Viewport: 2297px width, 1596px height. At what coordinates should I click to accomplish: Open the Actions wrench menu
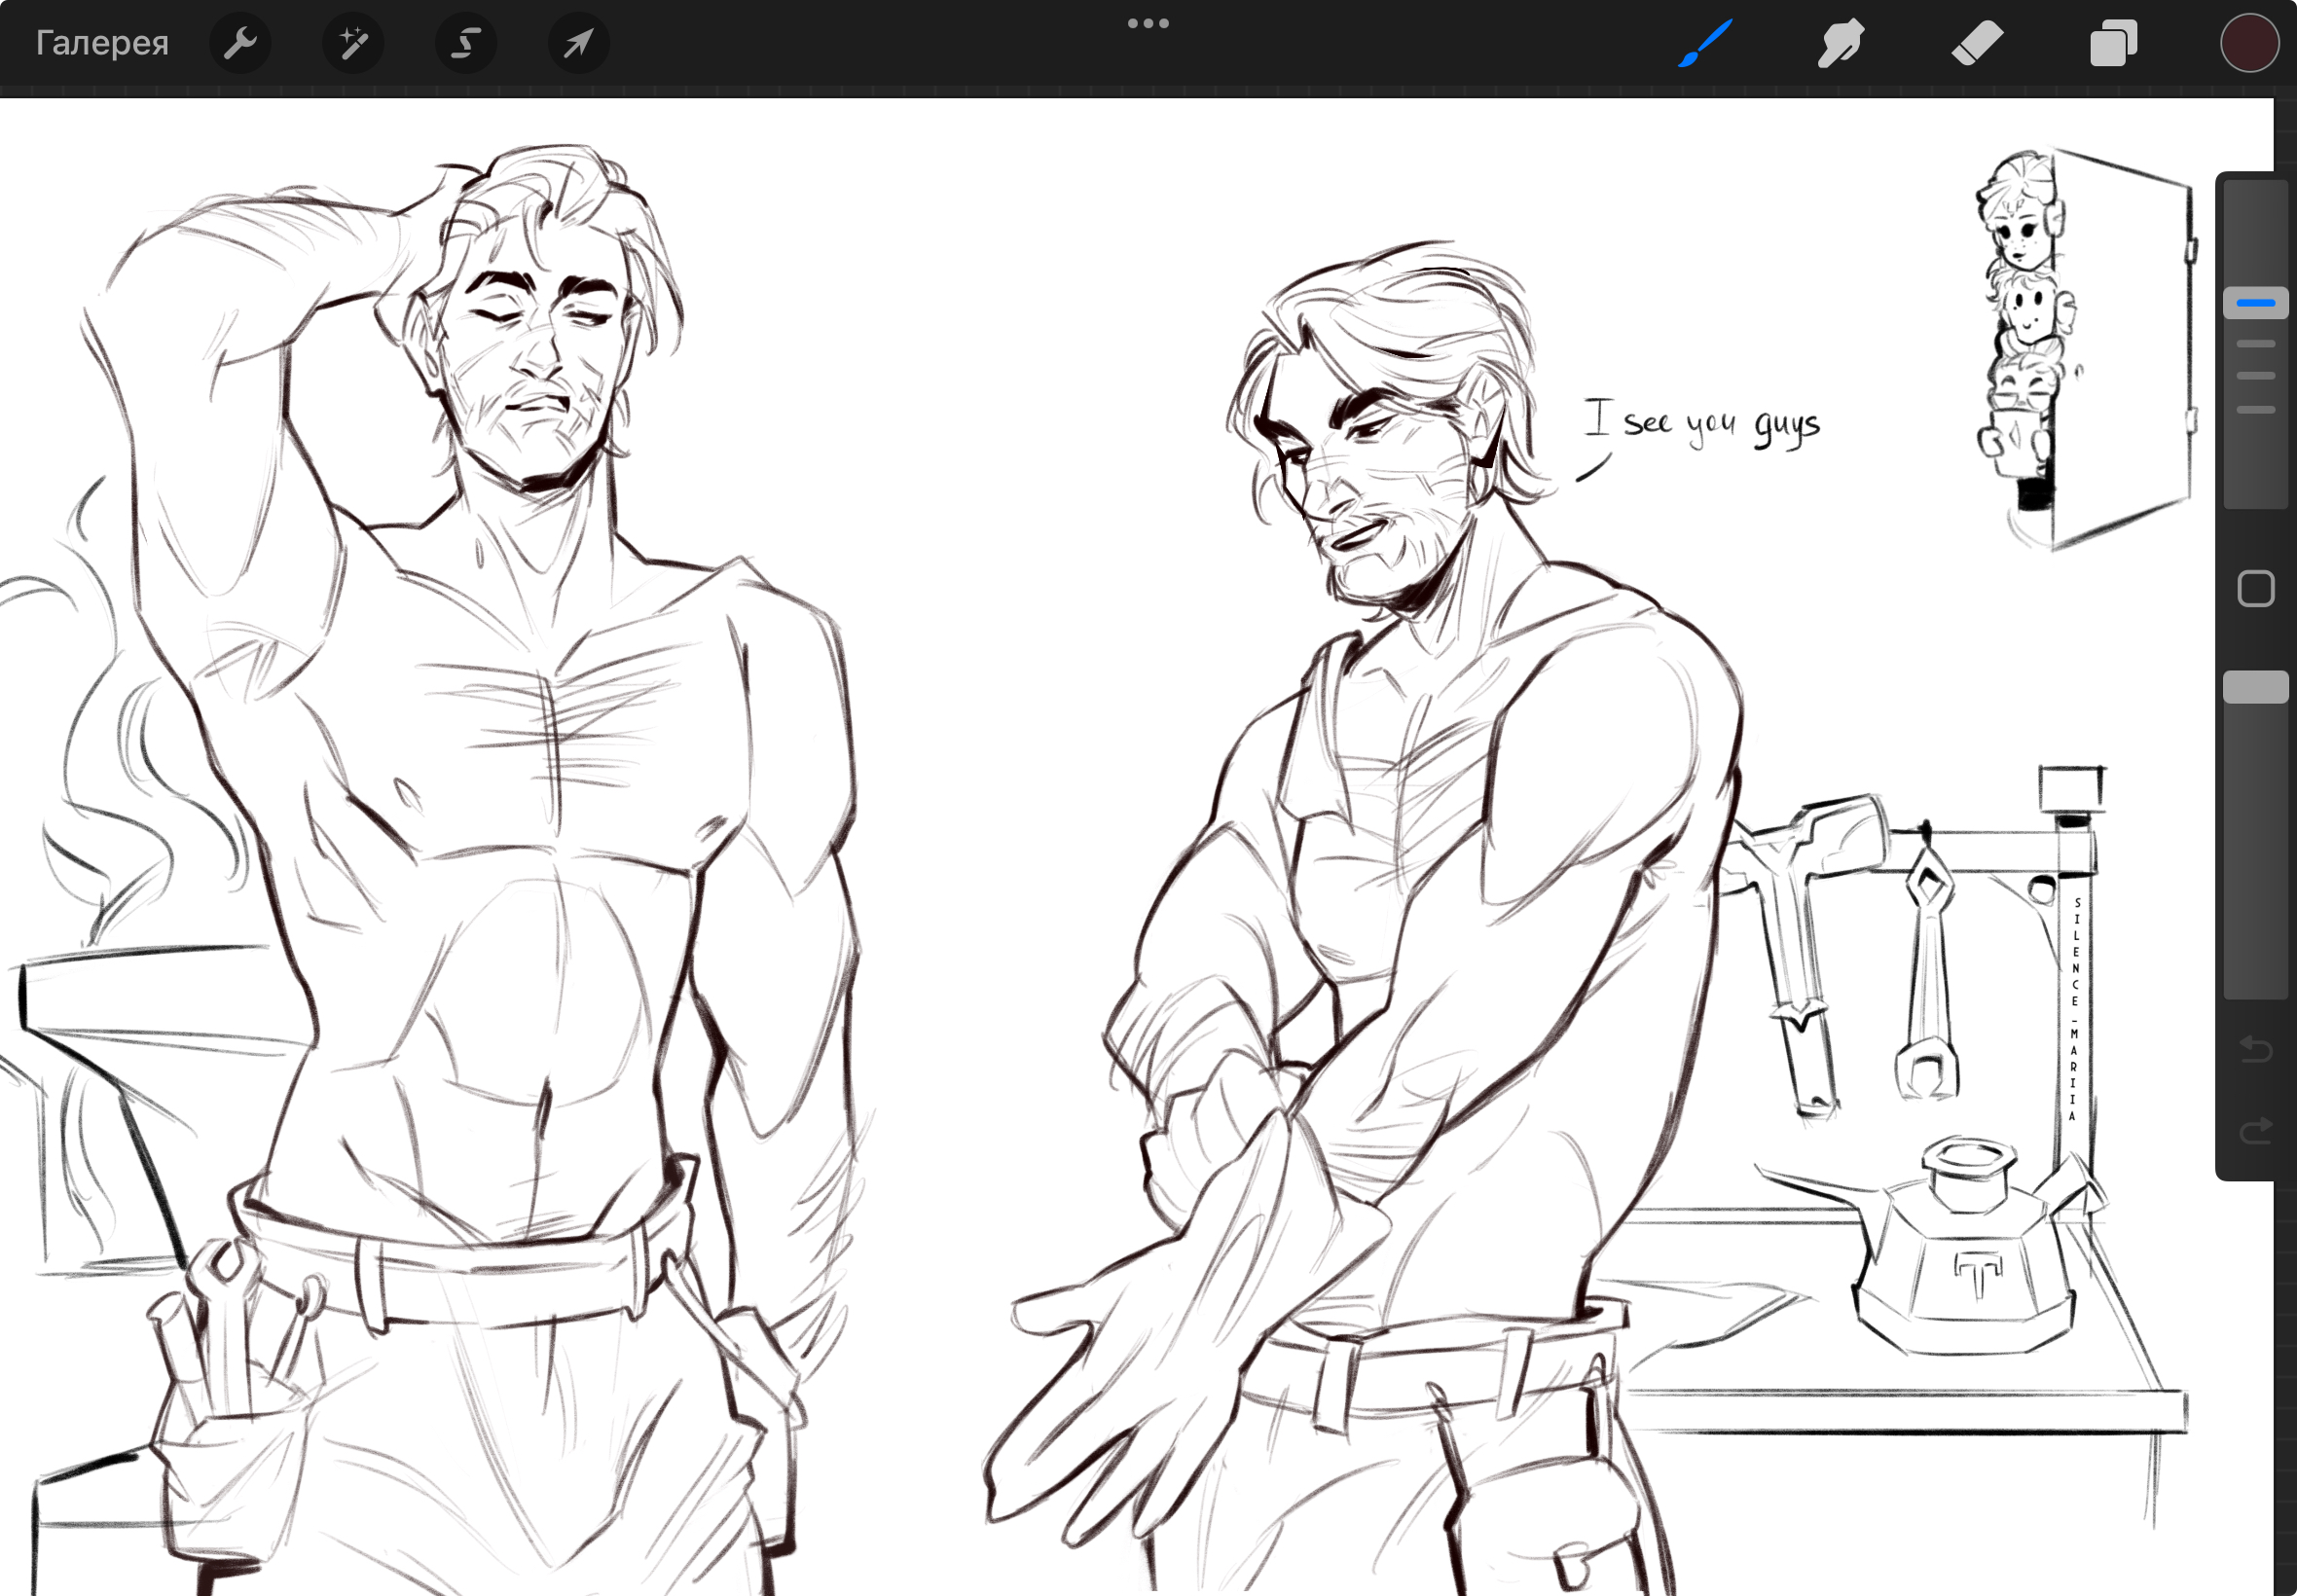click(240, 43)
